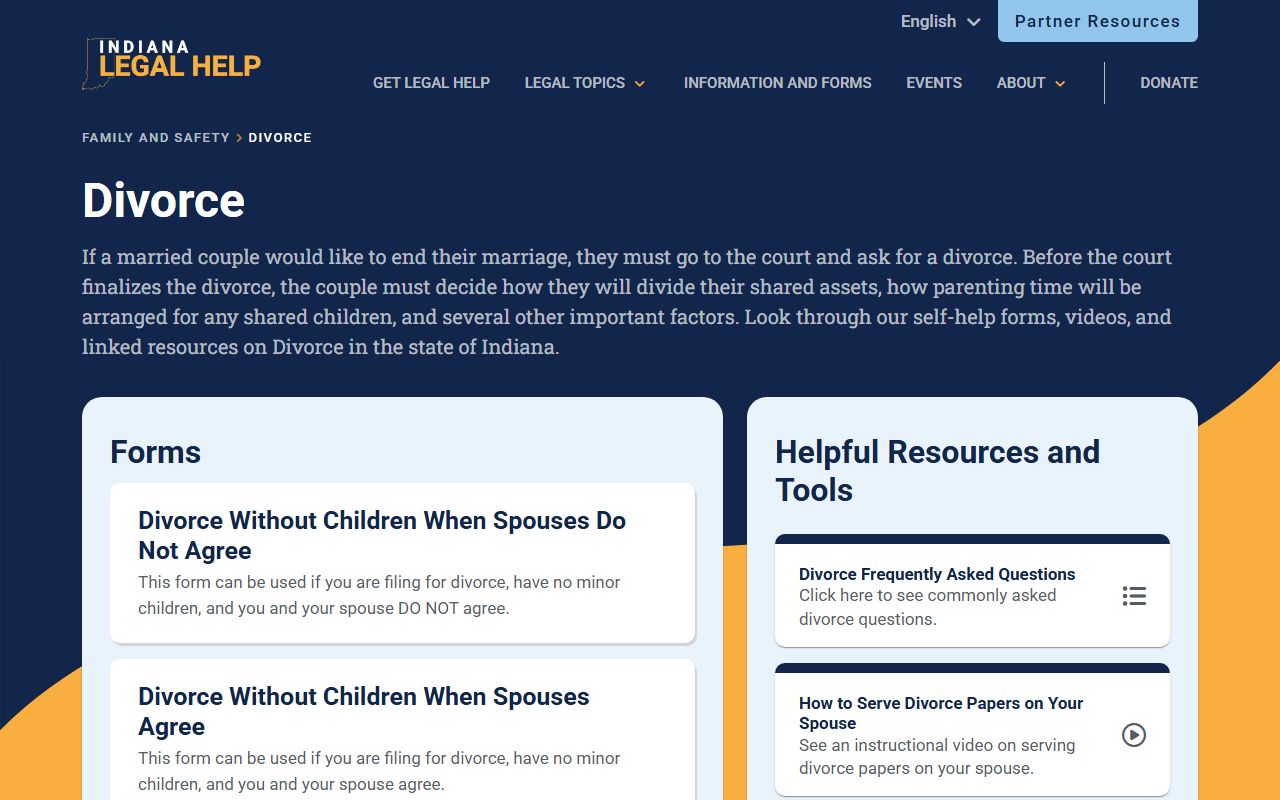Click the breadcrumb separator arrow

239,138
